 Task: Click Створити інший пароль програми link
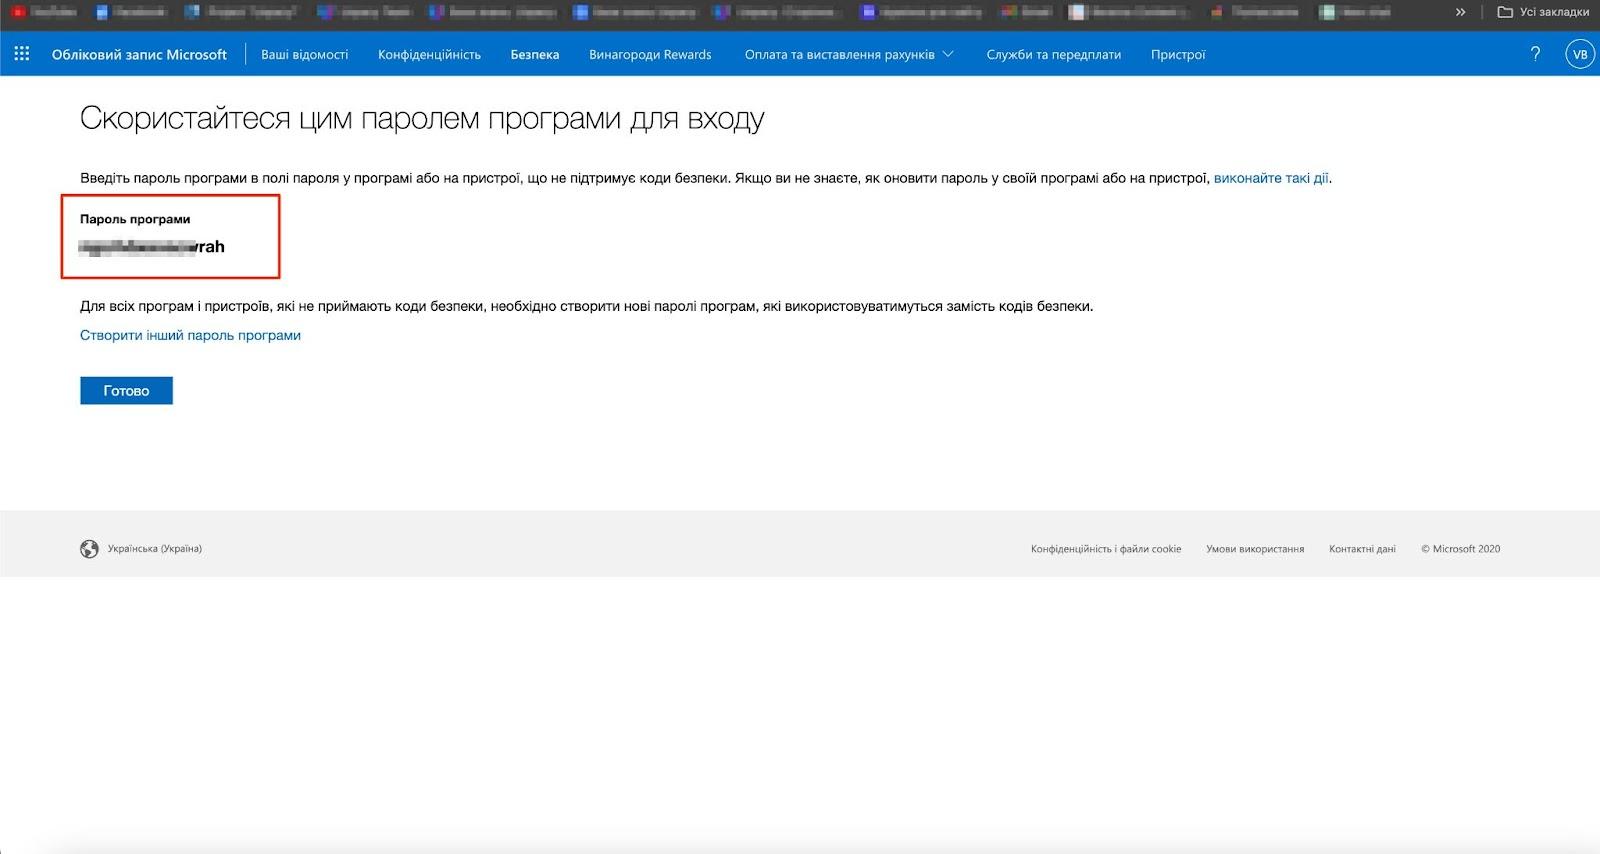pos(190,335)
